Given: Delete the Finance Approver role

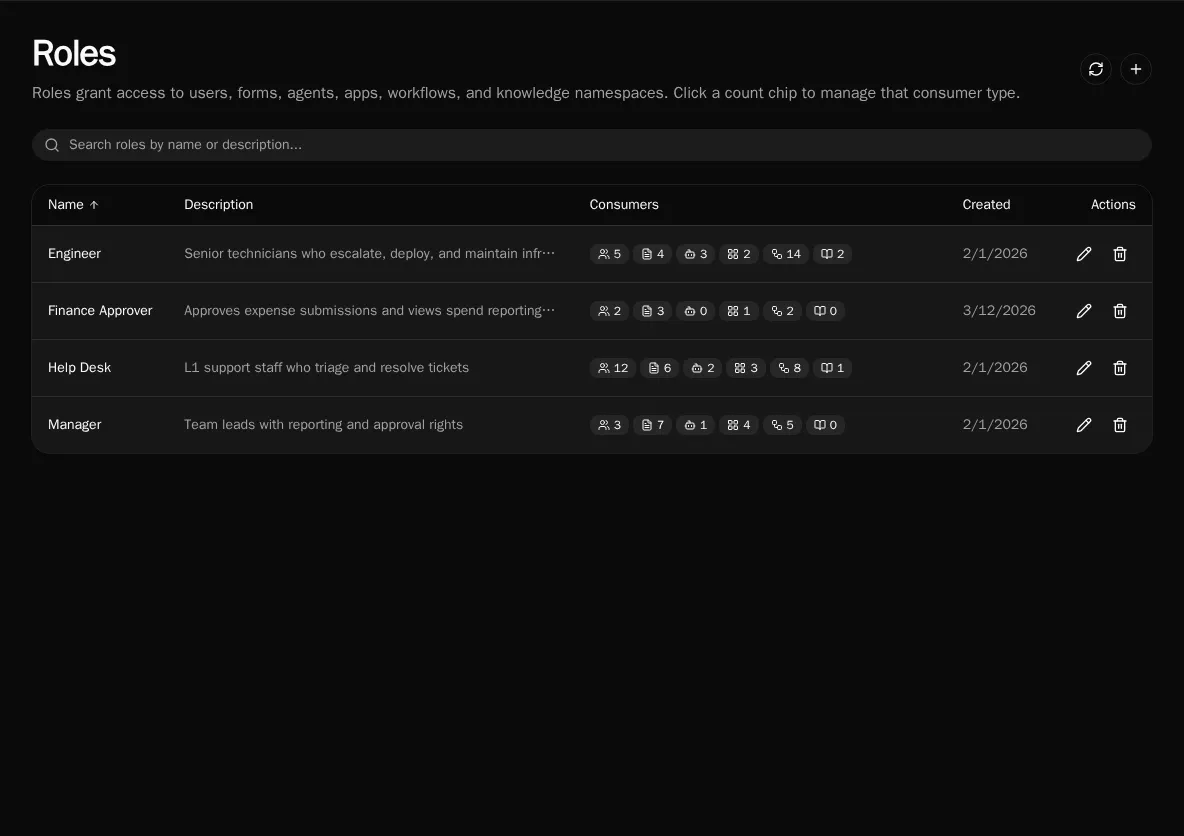Looking at the screenshot, I should click(x=1120, y=311).
